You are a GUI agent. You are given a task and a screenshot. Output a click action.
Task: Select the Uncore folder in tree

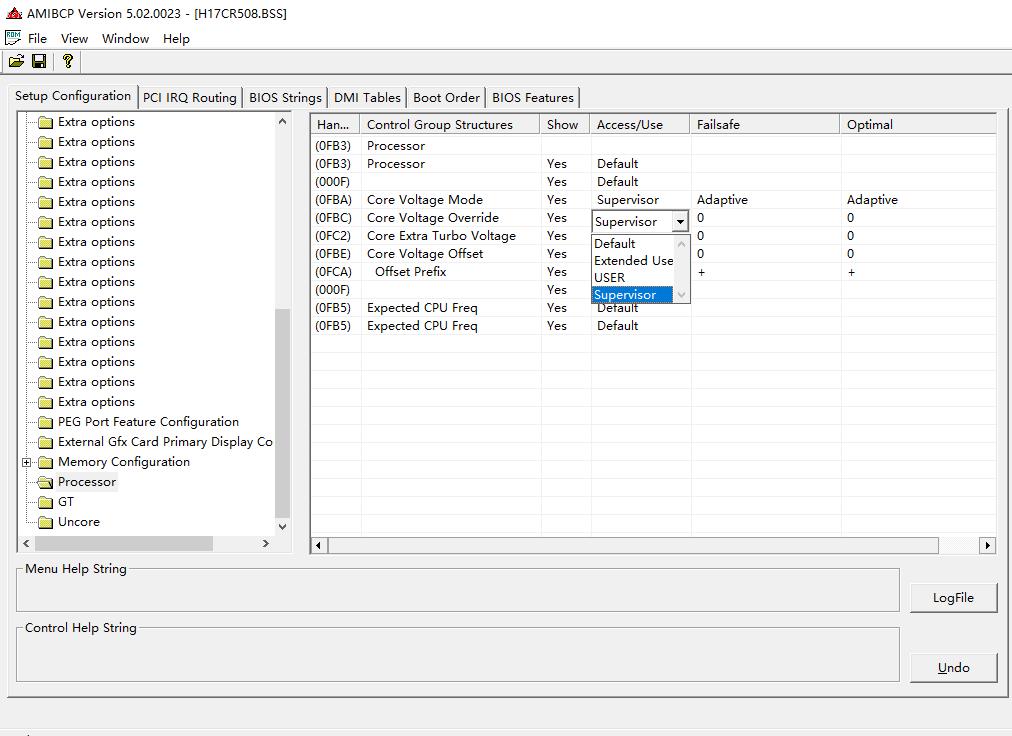[78, 522]
